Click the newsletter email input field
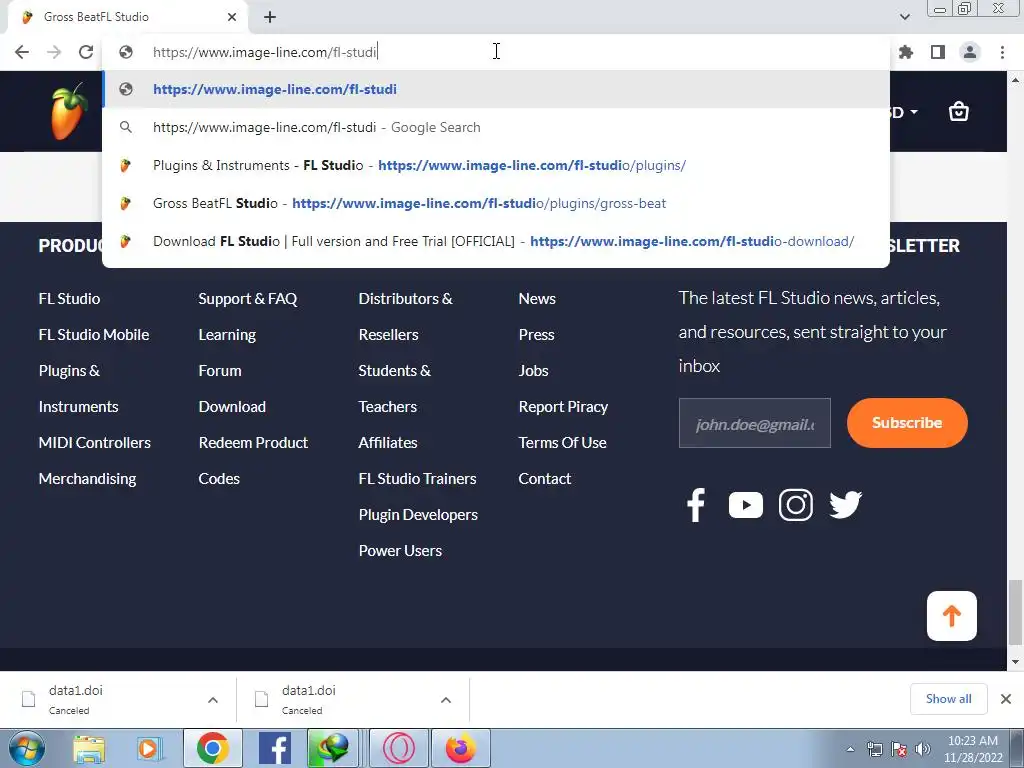Image resolution: width=1024 pixels, height=768 pixels. coord(754,423)
